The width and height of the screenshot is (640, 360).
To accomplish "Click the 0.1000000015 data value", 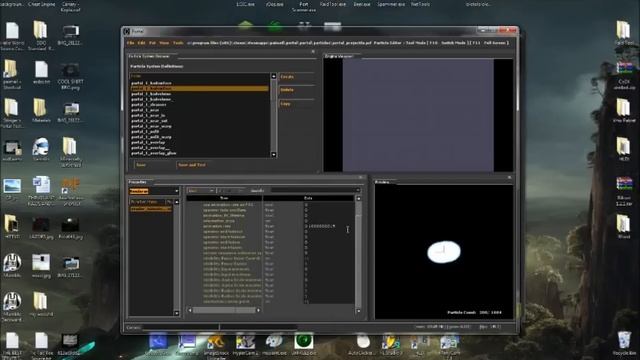I will tap(320, 226).
